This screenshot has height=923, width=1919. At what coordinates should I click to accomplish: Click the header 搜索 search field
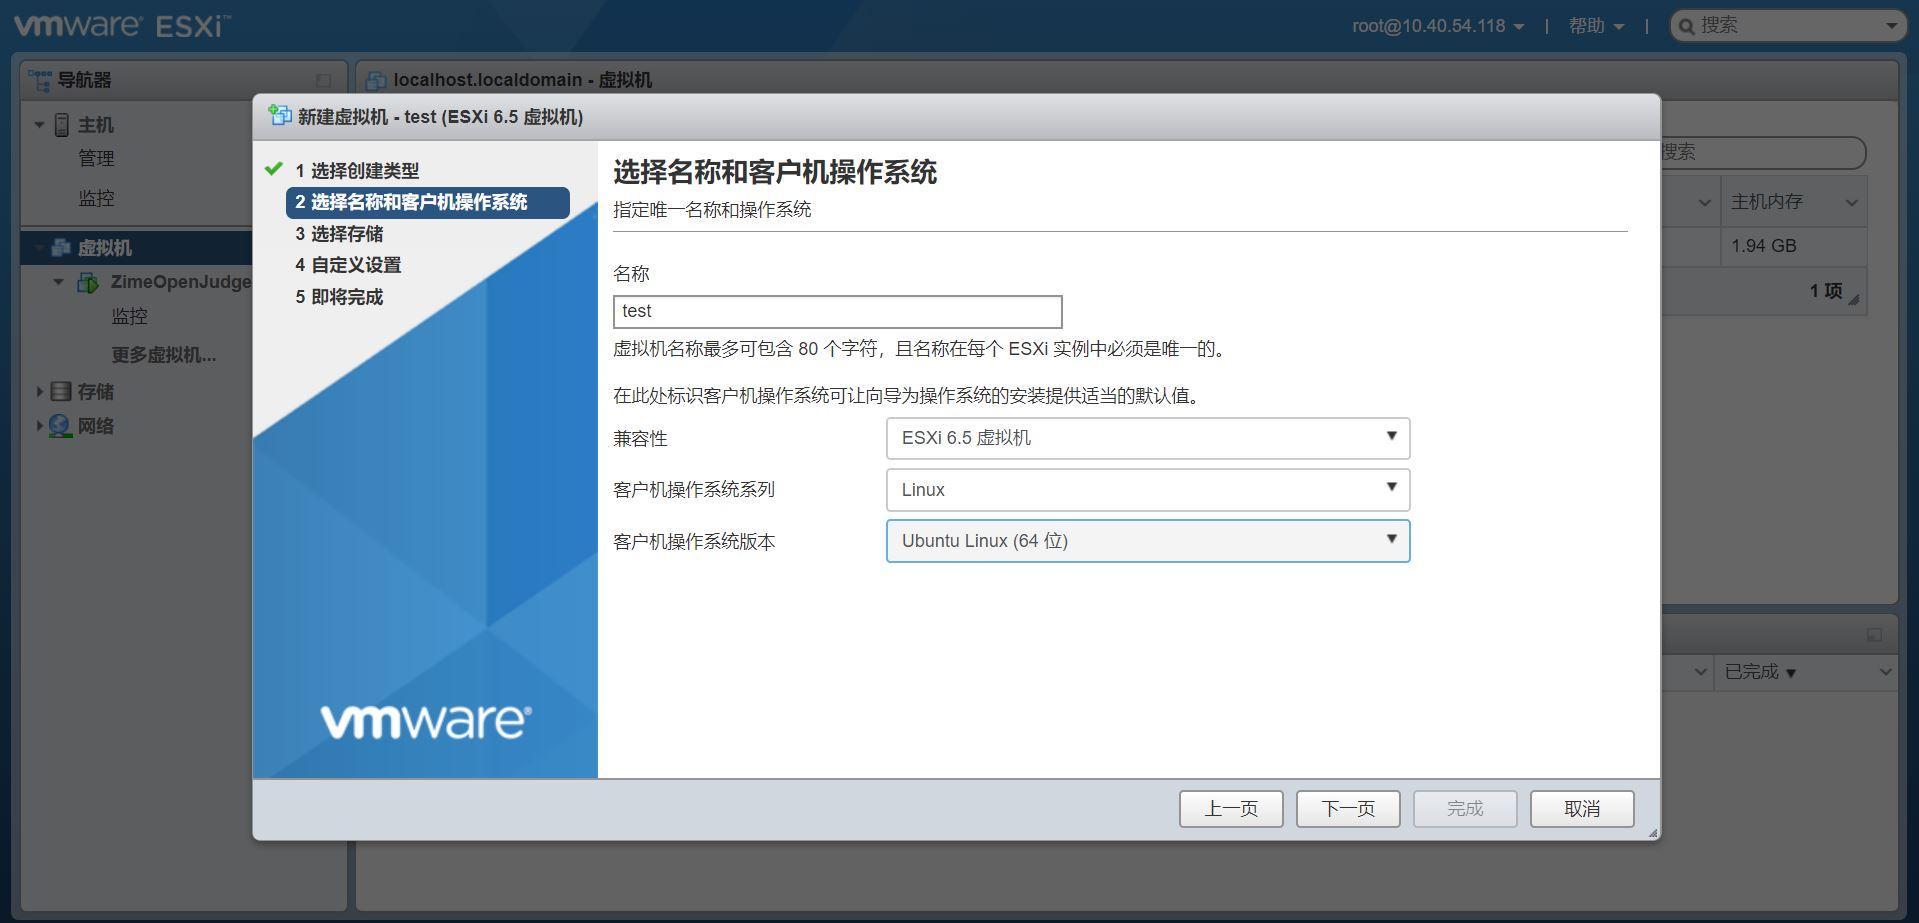(1788, 26)
